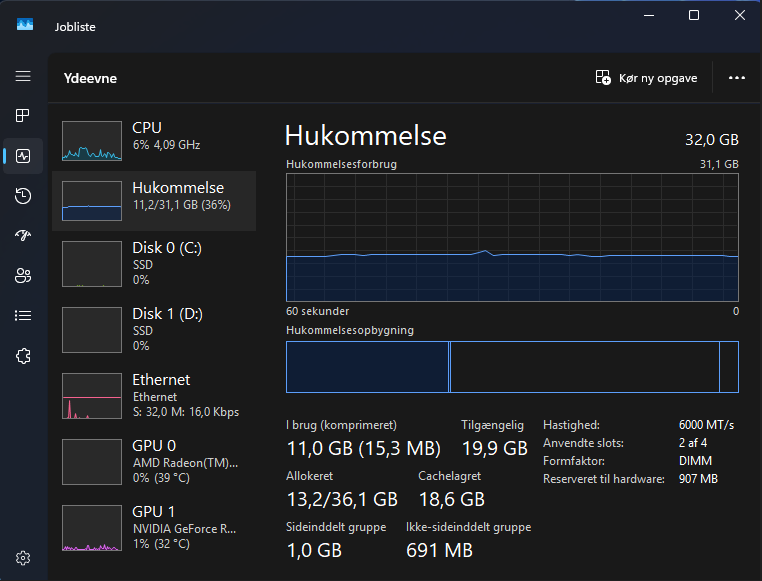Select Hukommelse in the performance list
762x581 pixels.
(154, 200)
